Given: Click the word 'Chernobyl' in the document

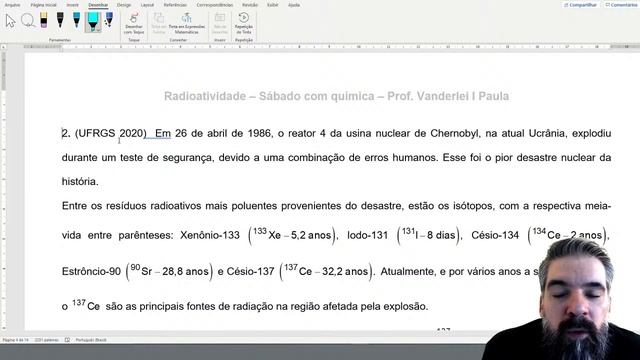Looking at the screenshot, I should tap(454, 133).
